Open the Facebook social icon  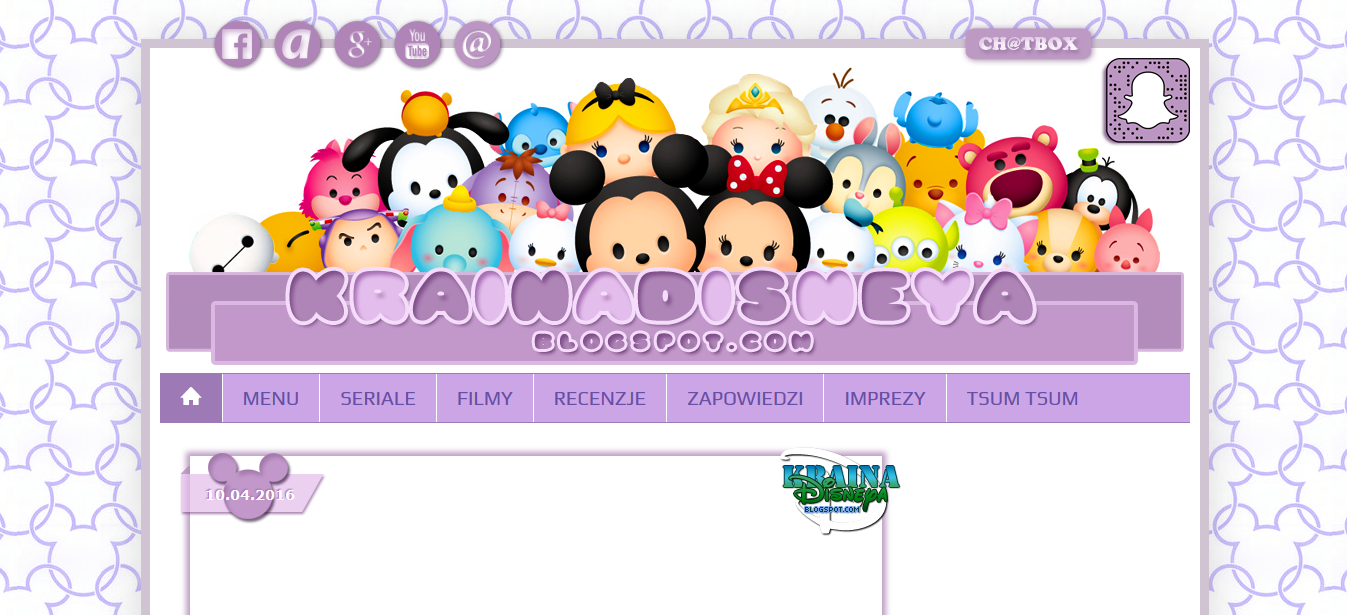[x=237, y=45]
